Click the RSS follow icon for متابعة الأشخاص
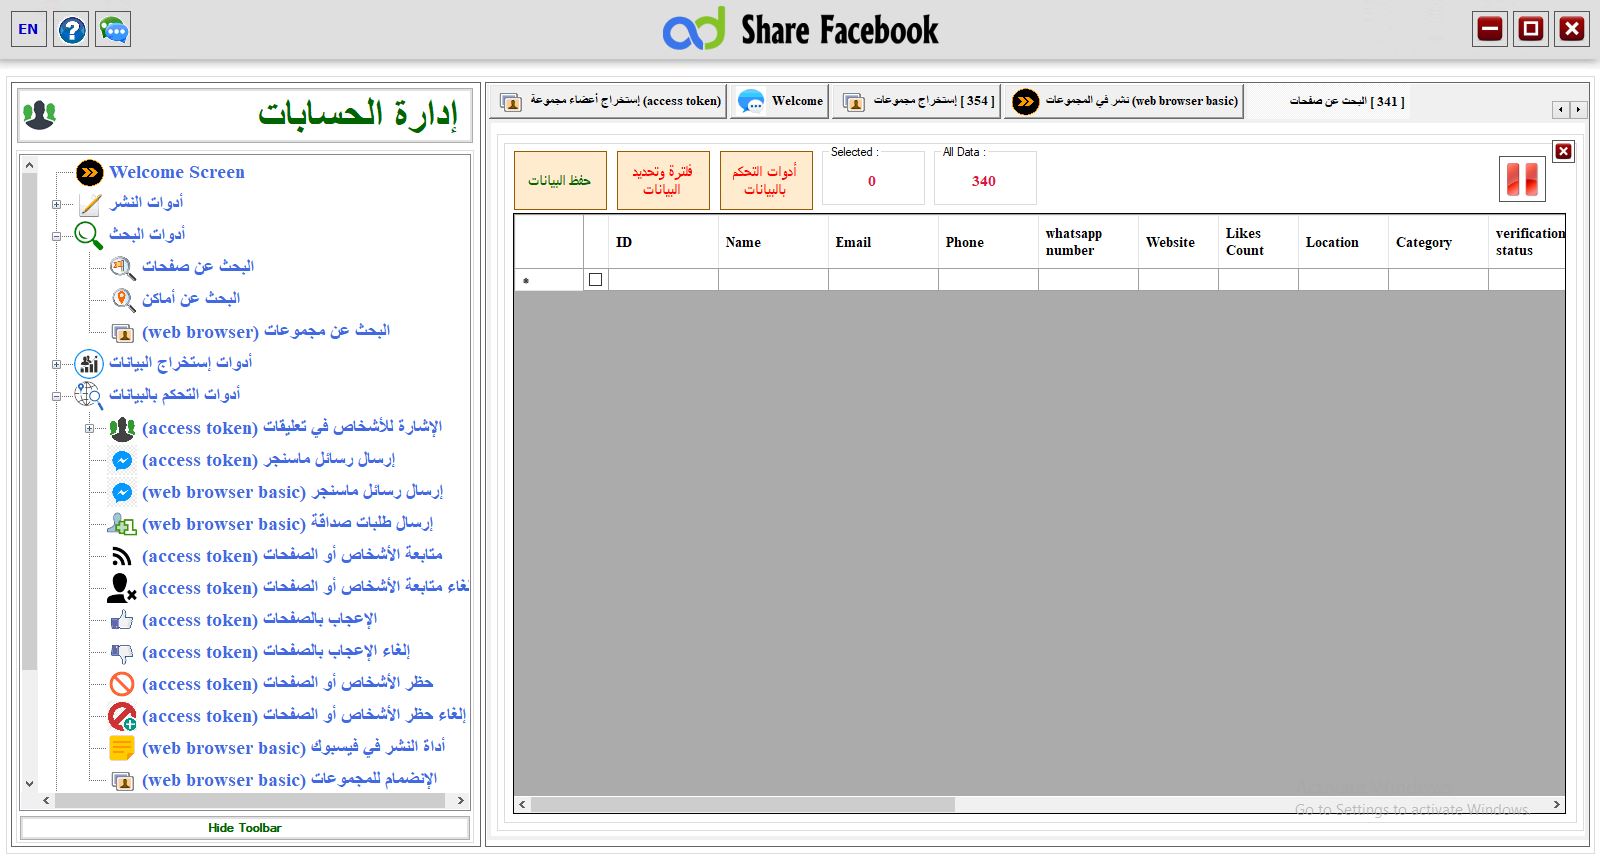The height and width of the screenshot is (860, 1600). (122, 556)
